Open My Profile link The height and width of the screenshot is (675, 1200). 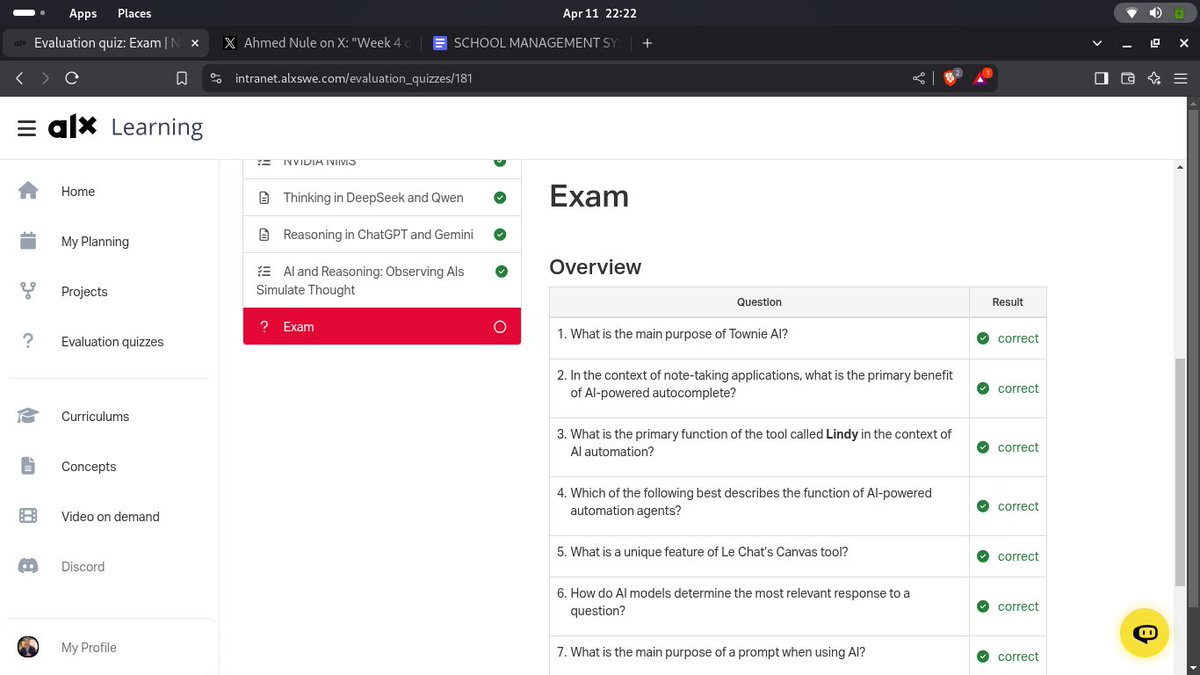pyautogui.click(x=88, y=647)
